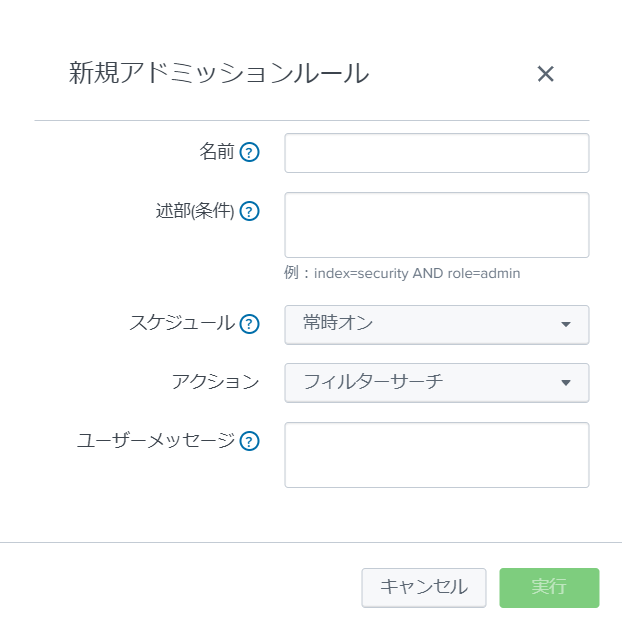Click the caret arrow on 常時オン selector

coord(565,325)
